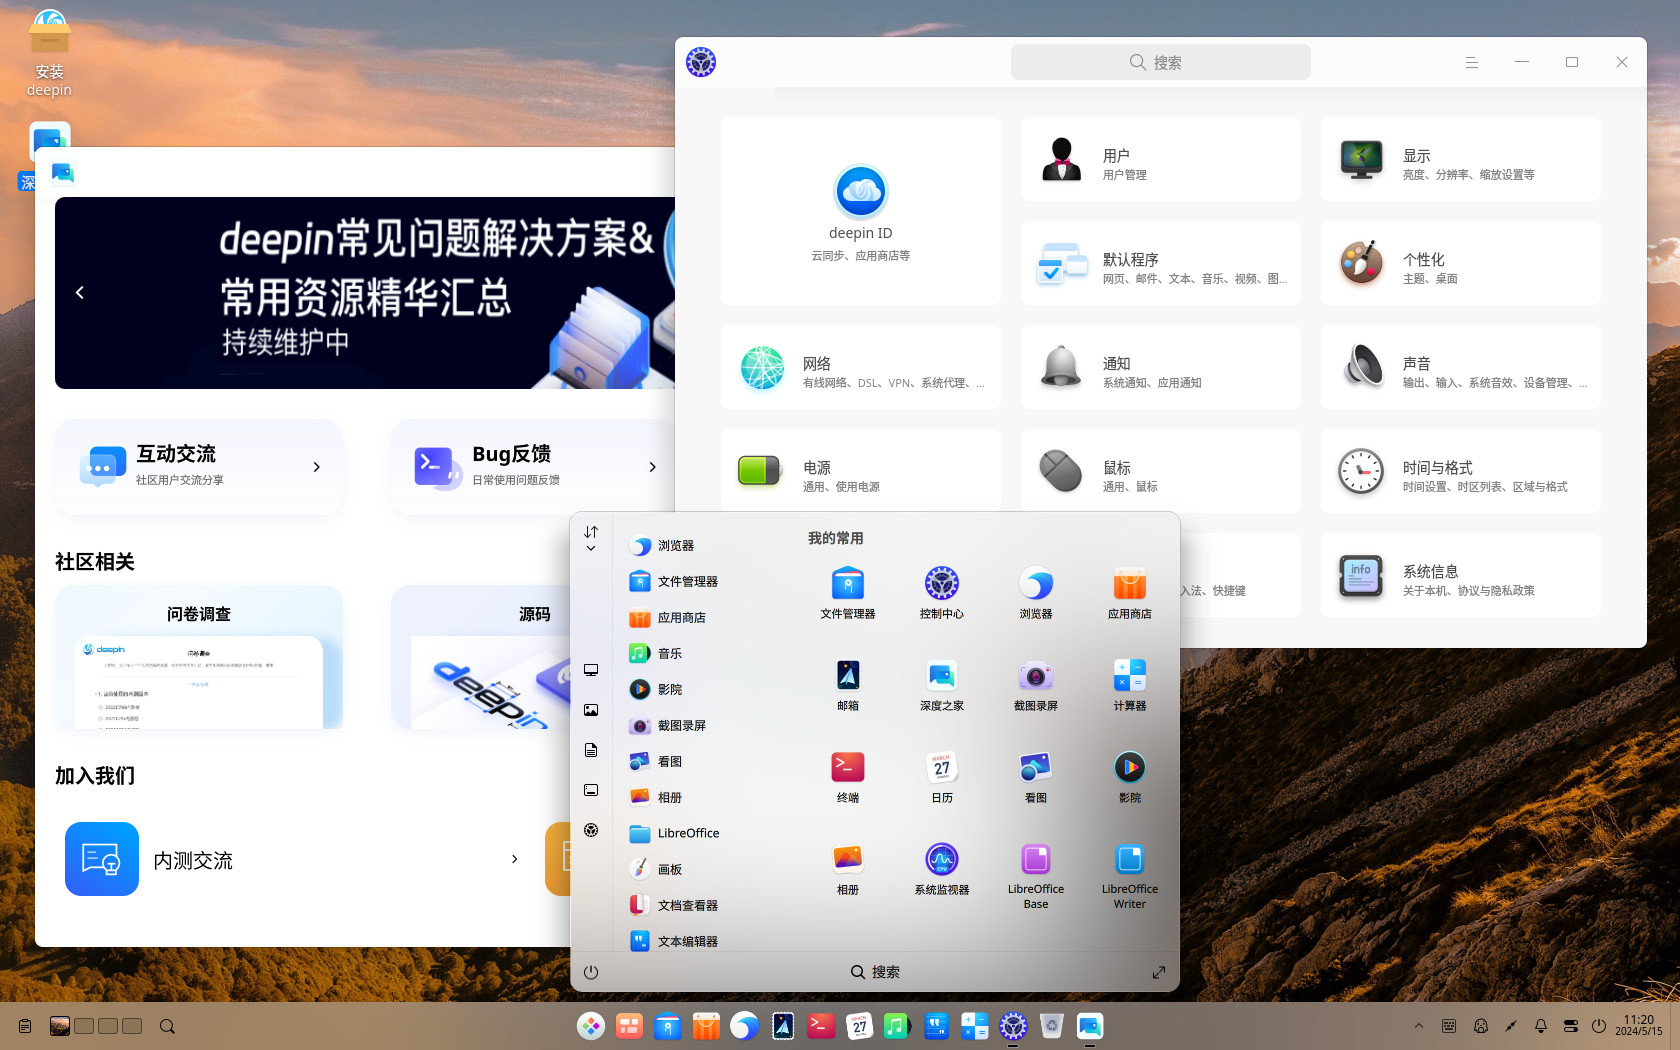The height and width of the screenshot is (1050, 1680).
Task: Click the launcher icon in the dock
Action: pyautogui.click(x=591, y=1026)
